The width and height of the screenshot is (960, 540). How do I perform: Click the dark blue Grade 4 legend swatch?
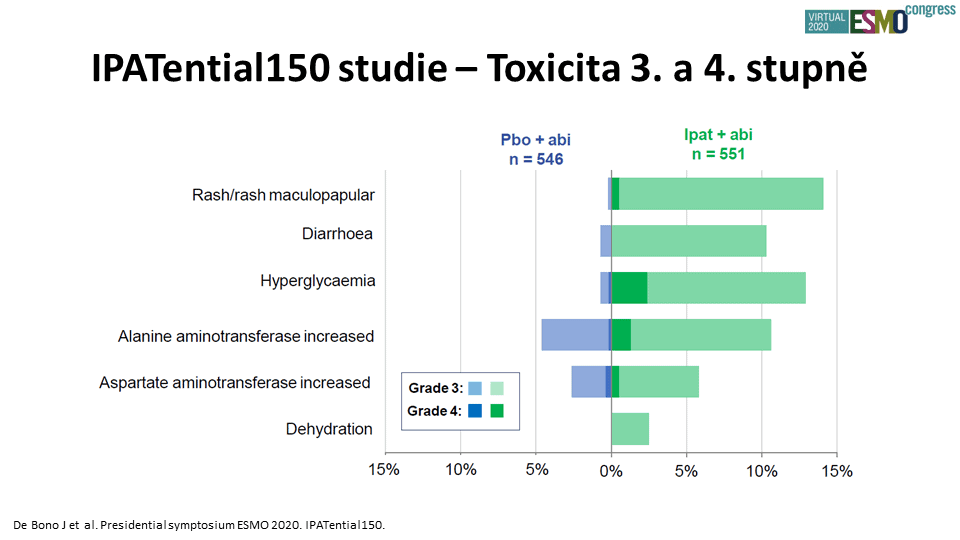(474, 411)
